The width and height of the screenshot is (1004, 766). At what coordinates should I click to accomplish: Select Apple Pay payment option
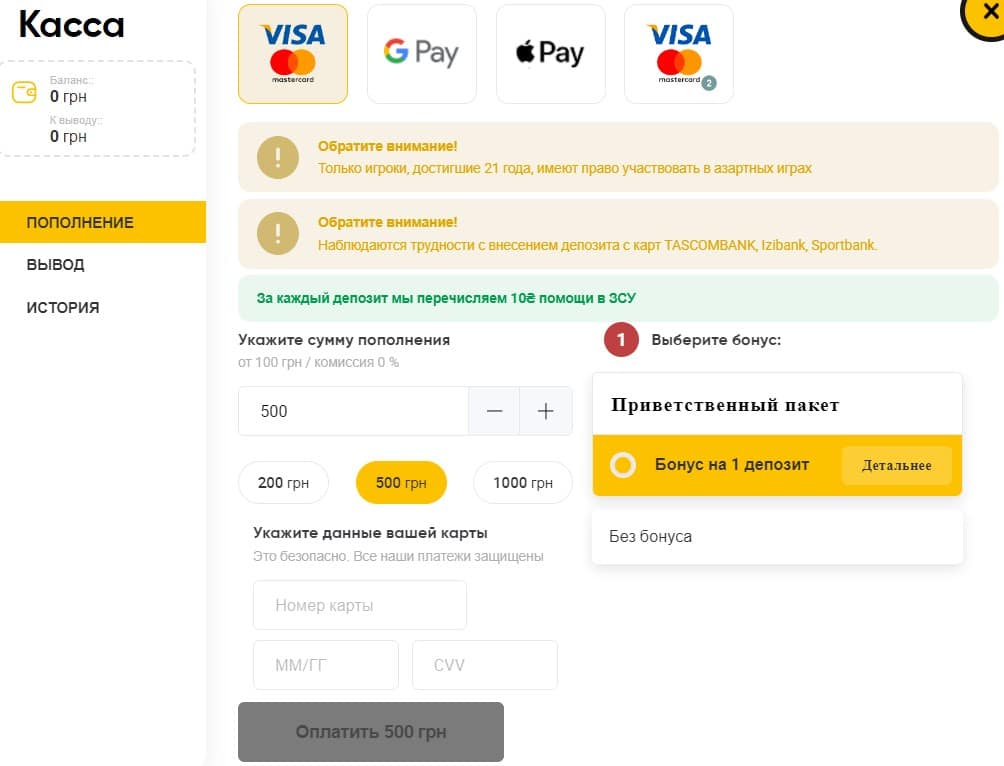tap(550, 53)
